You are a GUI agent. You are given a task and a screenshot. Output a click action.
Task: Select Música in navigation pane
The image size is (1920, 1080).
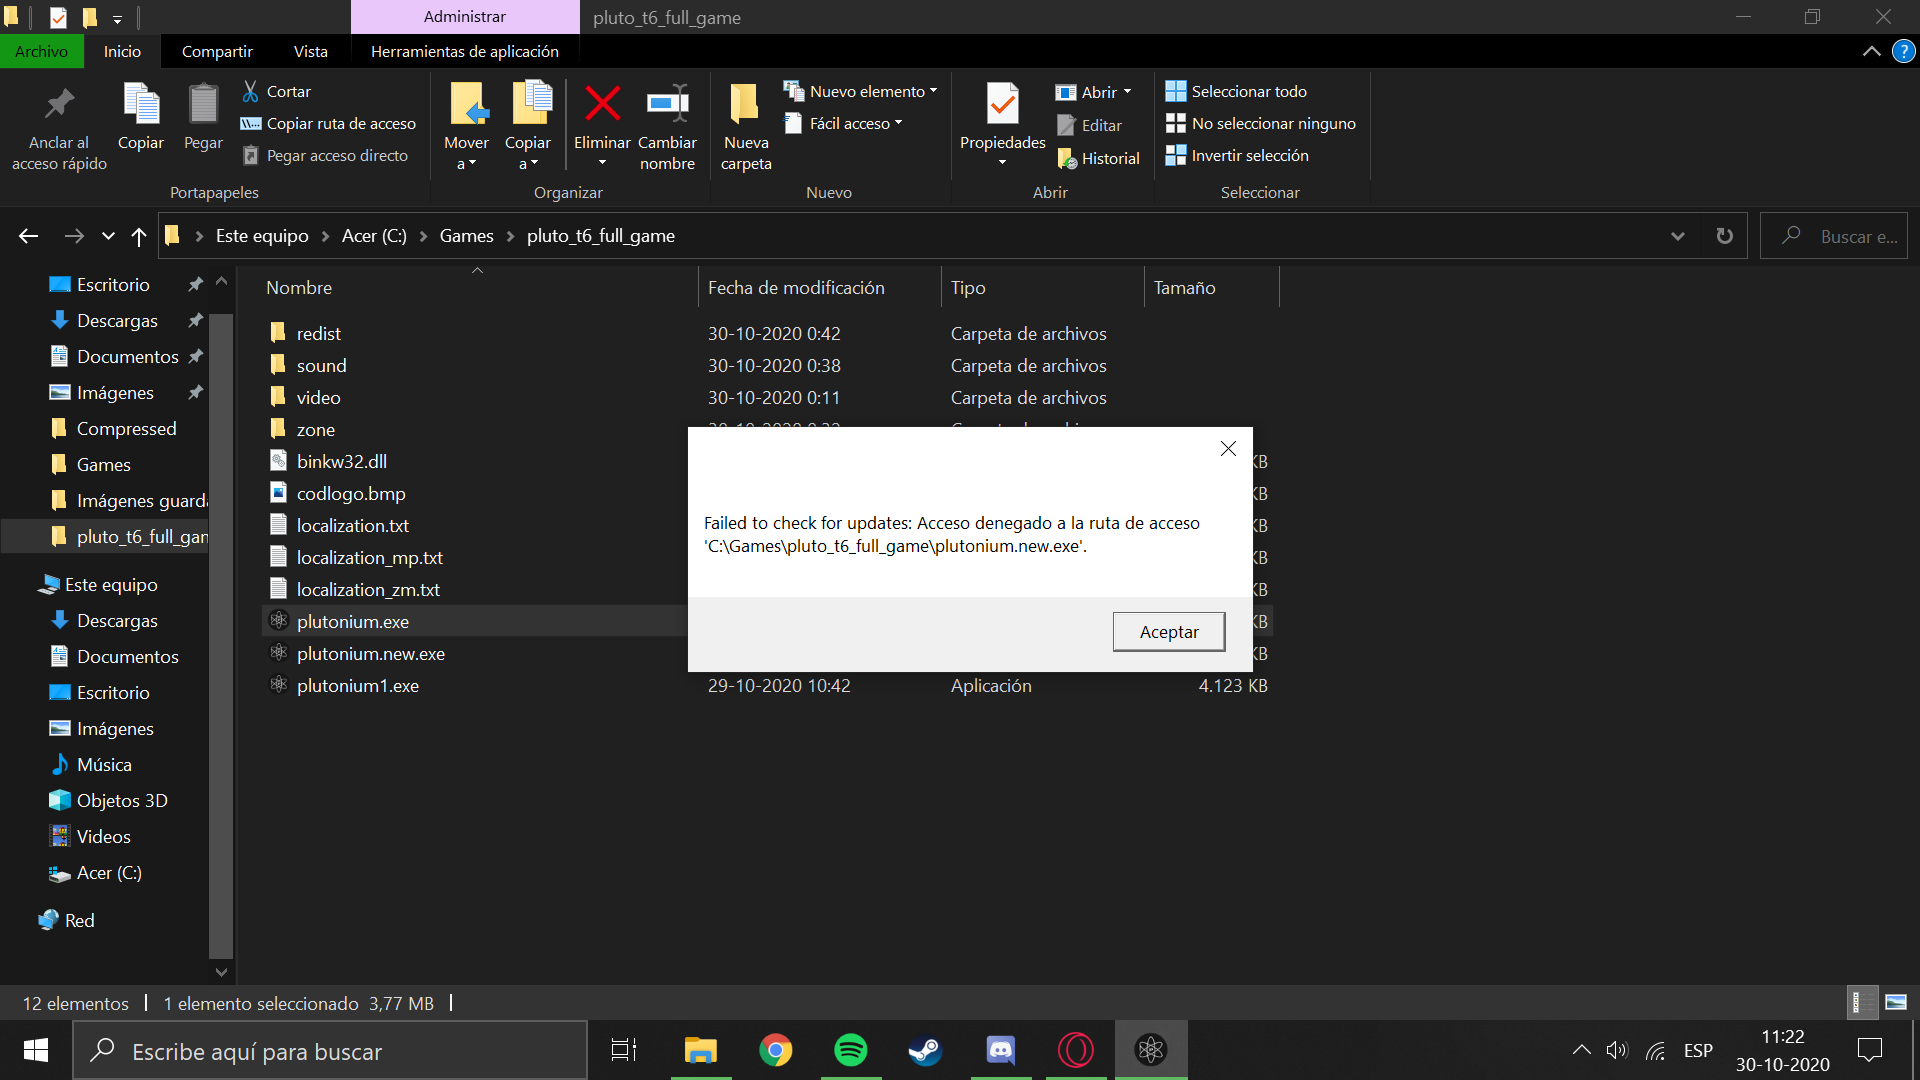click(x=91, y=764)
